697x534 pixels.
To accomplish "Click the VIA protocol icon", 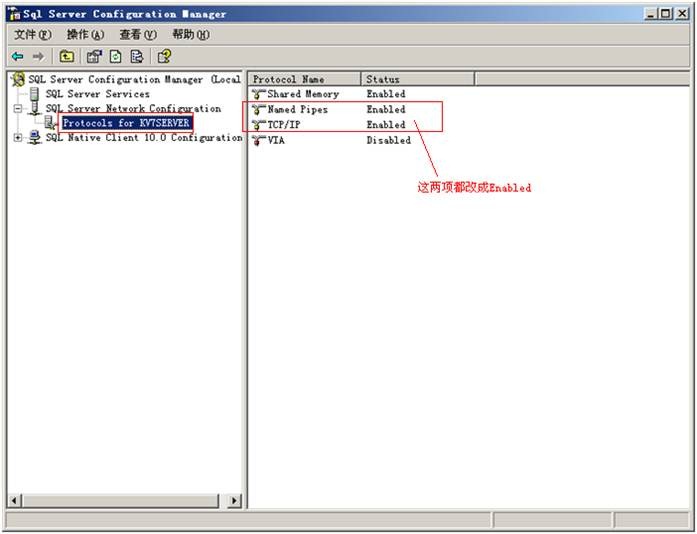I will [x=258, y=141].
